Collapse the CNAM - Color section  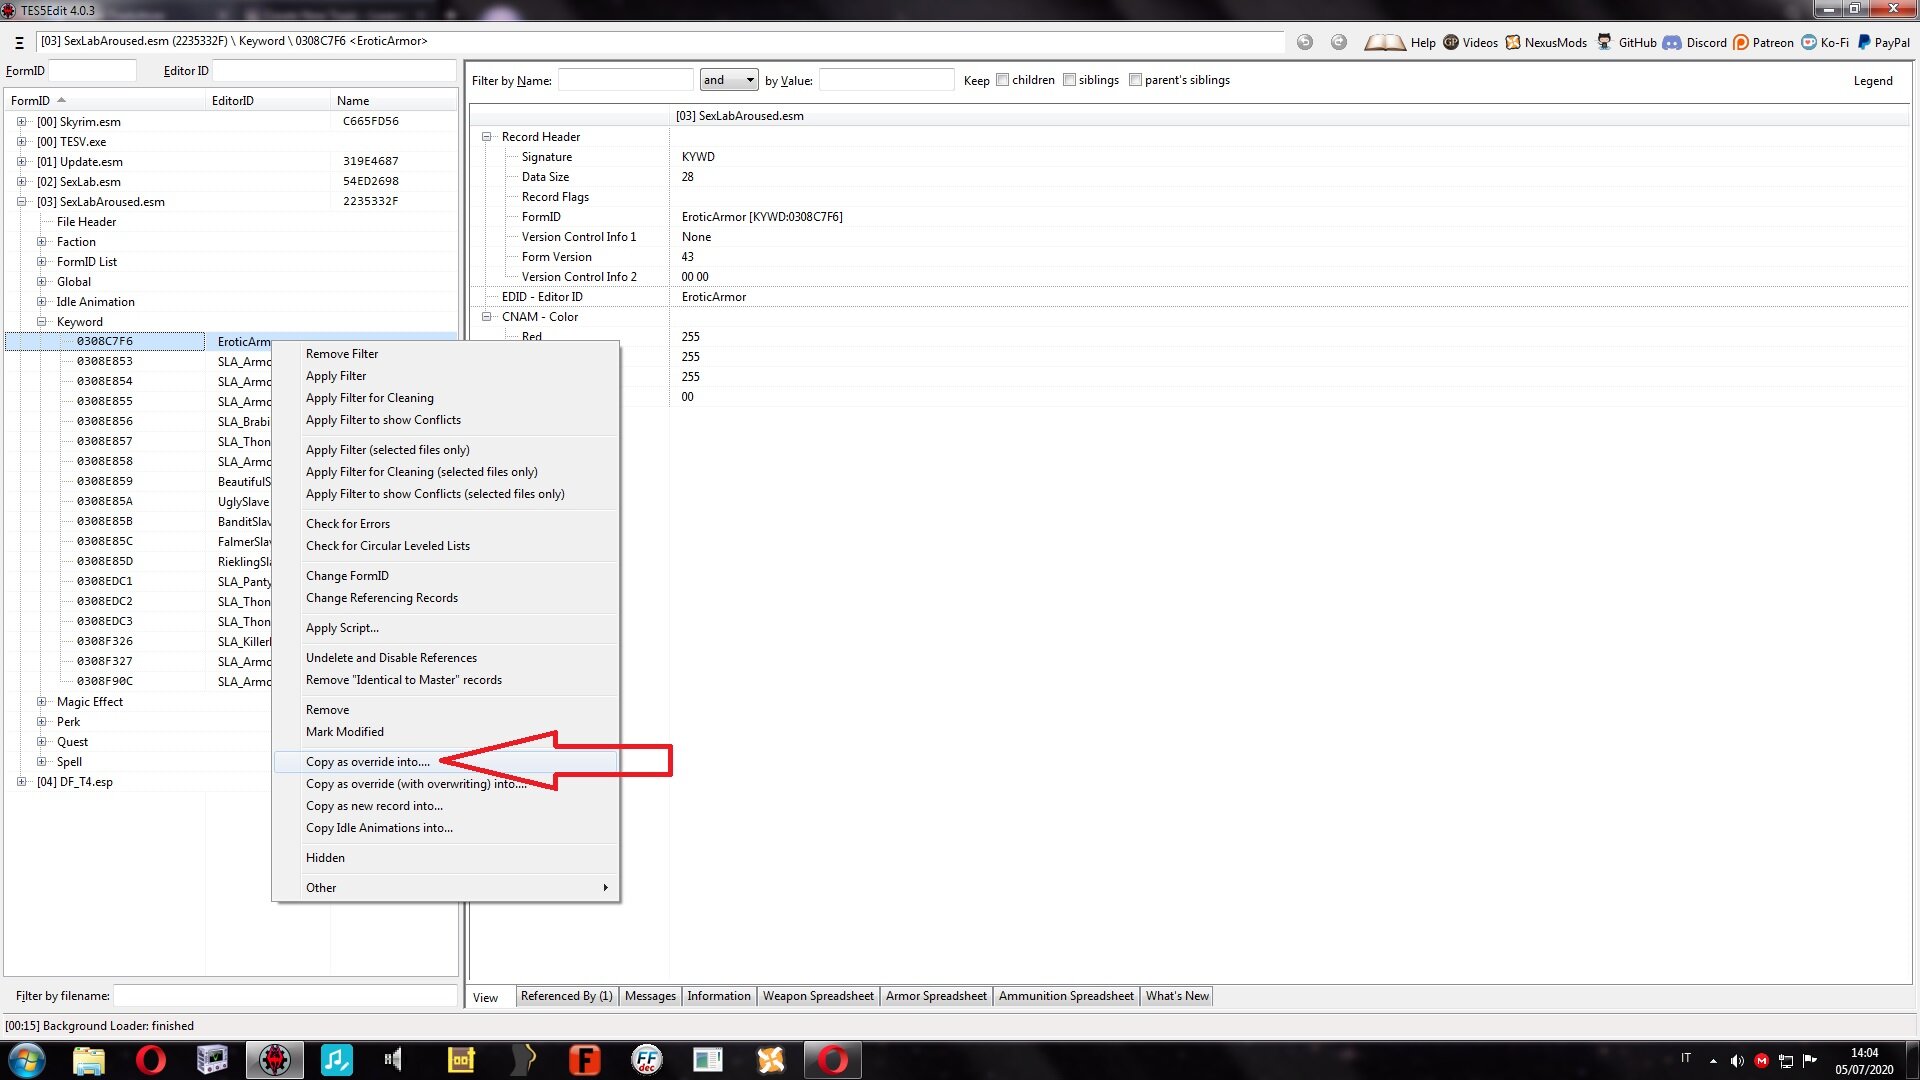coord(487,317)
